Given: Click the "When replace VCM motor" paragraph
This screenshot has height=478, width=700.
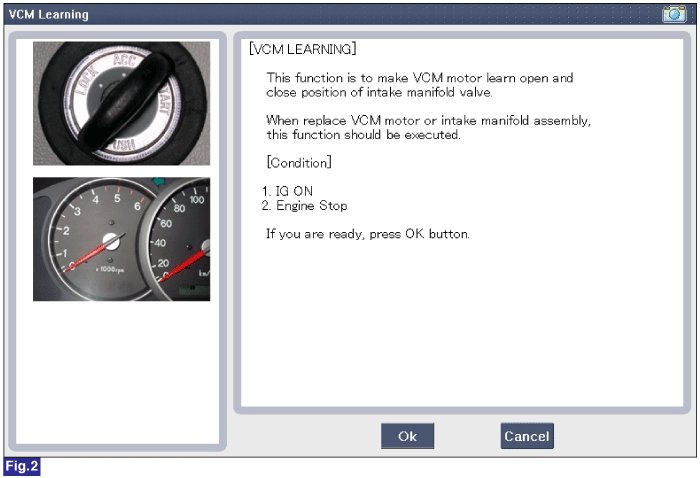Looking at the screenshot, I should point(428,128).
